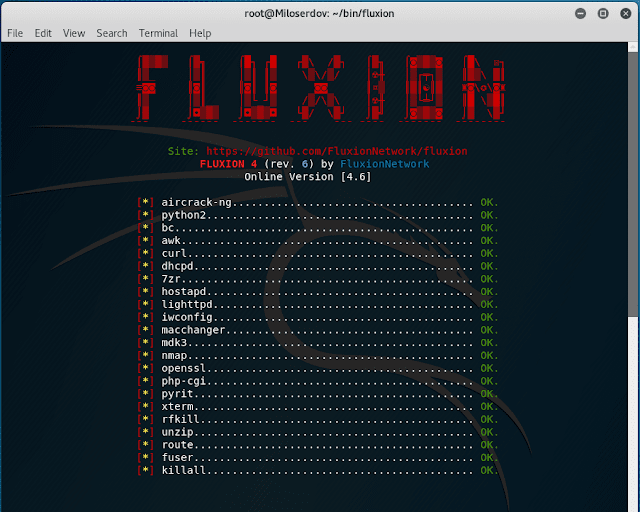
Task: Click the OK status next to aircrack-ng
Action: 489,203
